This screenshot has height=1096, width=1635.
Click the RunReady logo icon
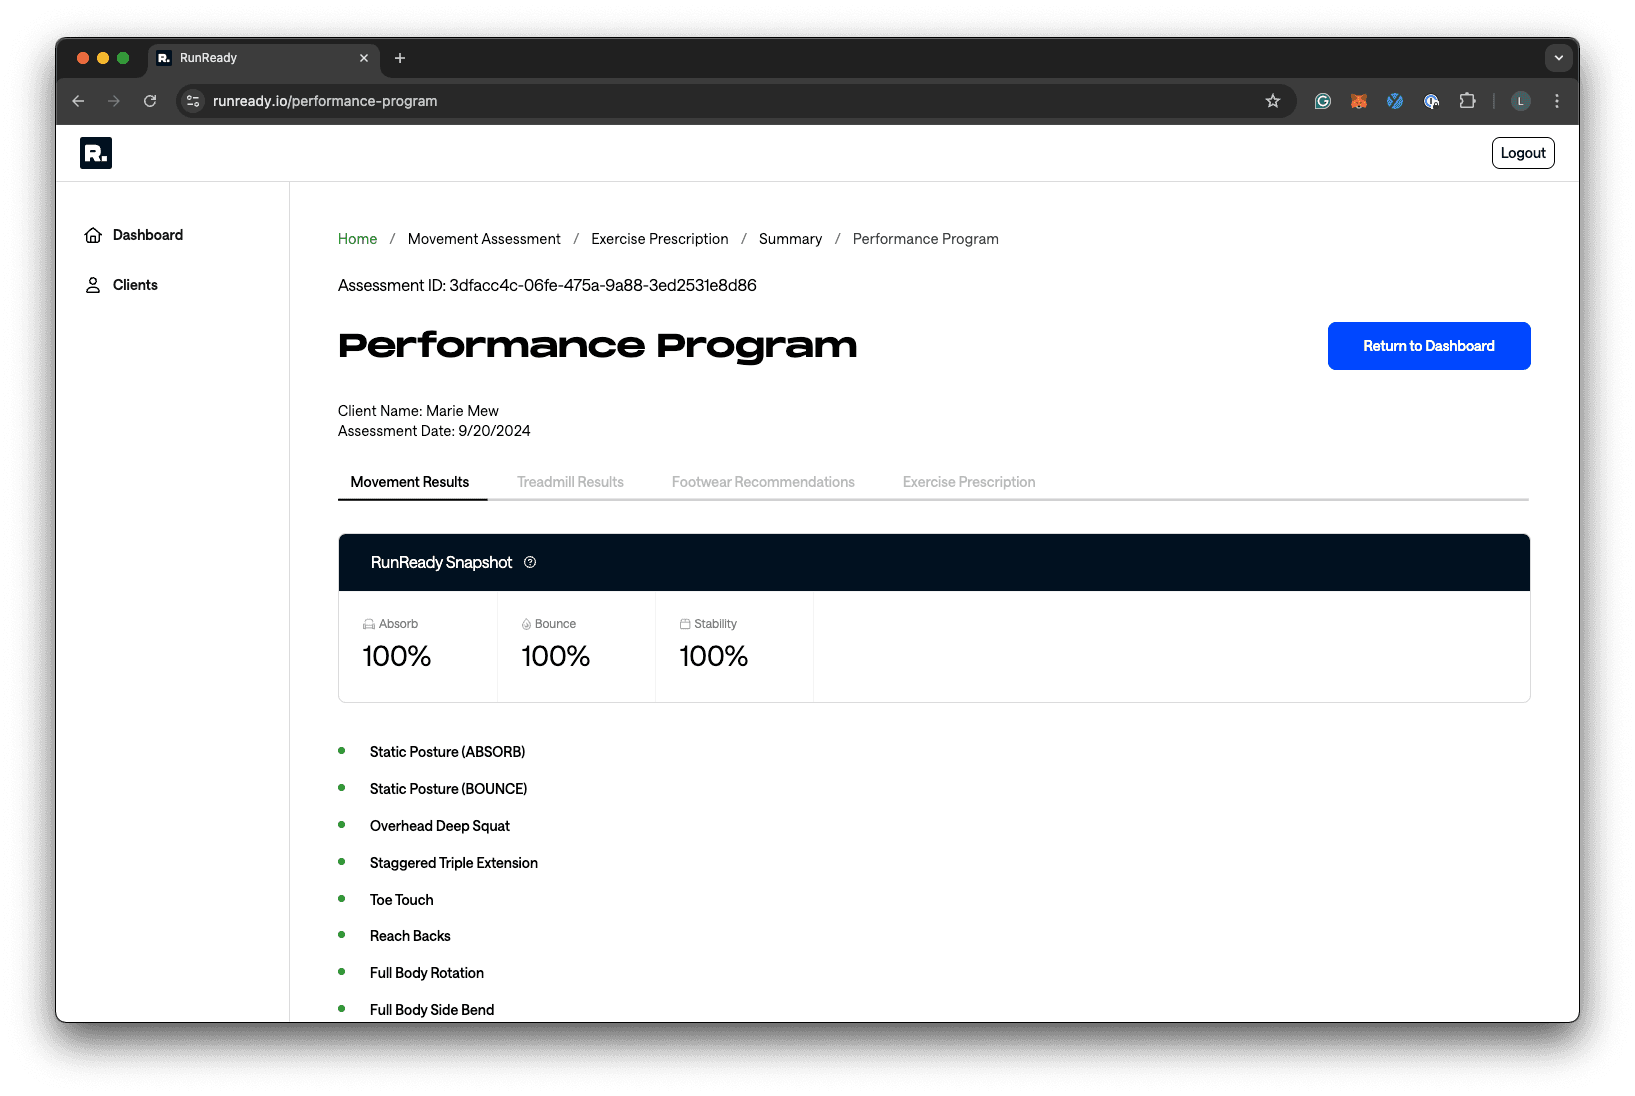96,153
